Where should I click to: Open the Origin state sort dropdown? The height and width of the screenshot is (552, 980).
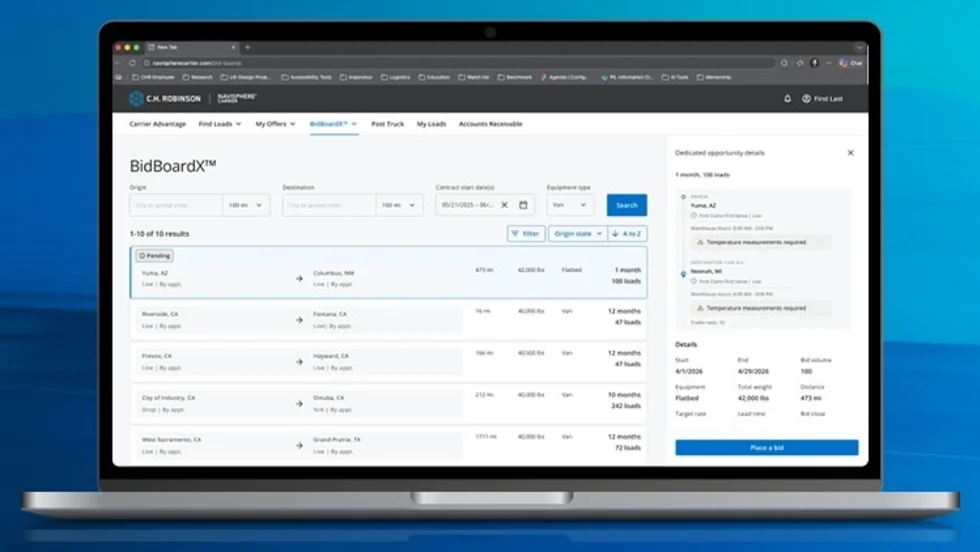coord(578,234)
